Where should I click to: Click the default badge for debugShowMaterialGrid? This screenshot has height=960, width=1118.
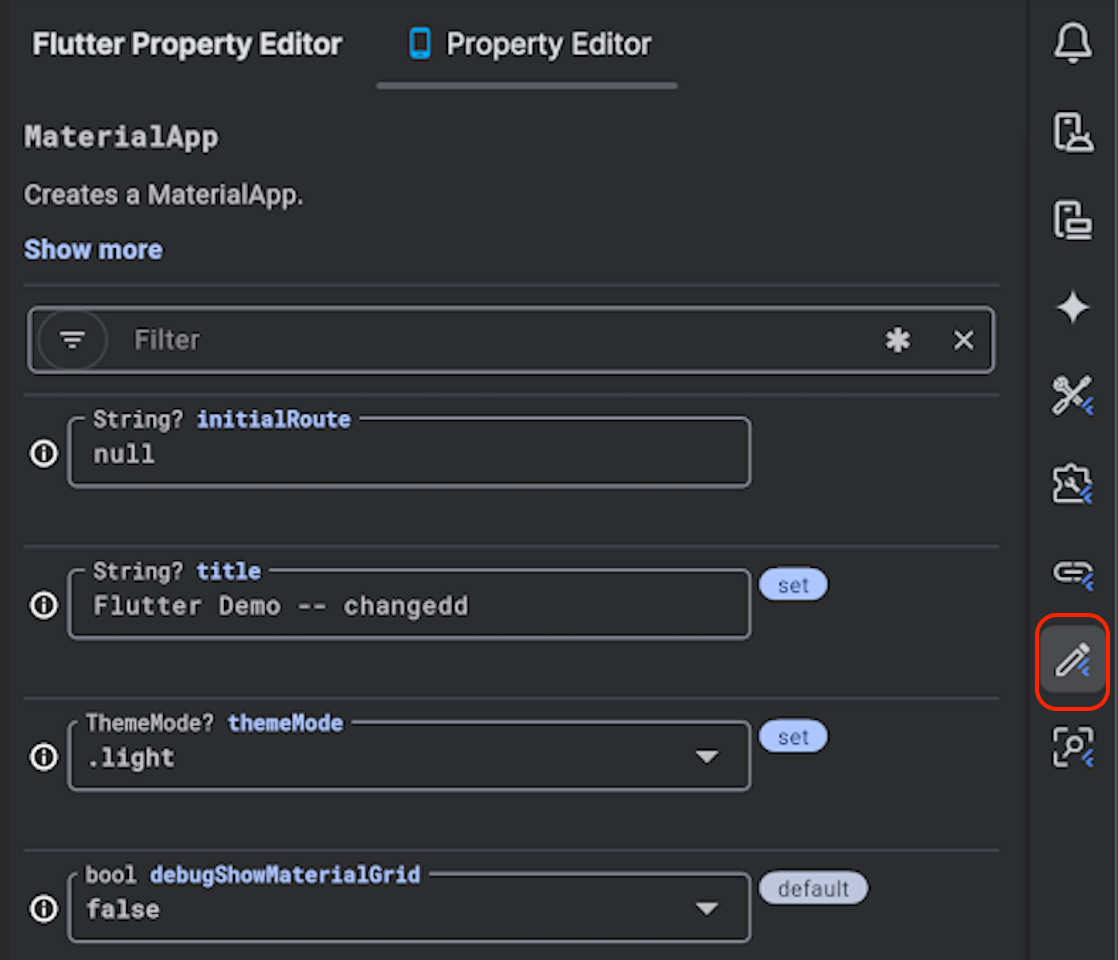click(x=814, y=888)
